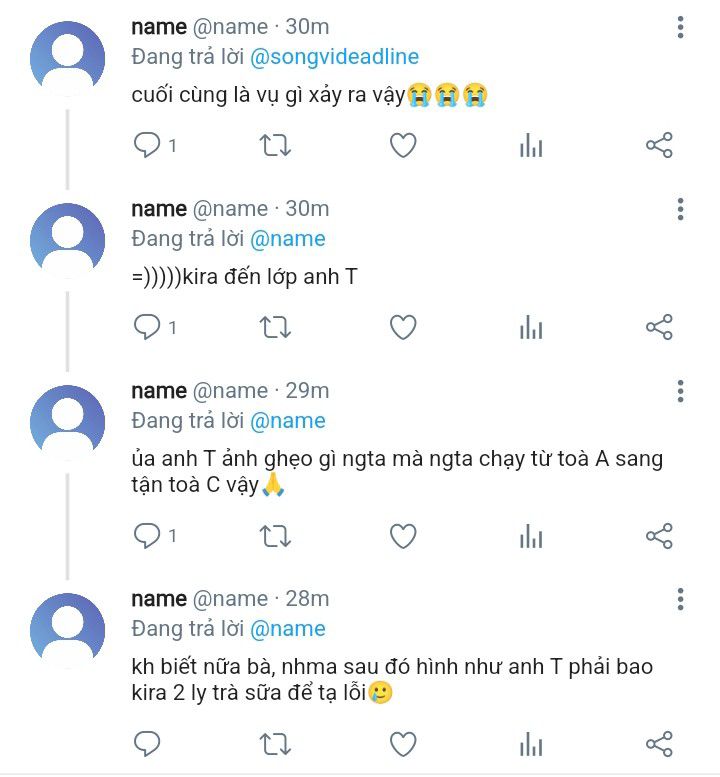Open avatar of the 28m tweet's author
The width and height of the screenshot is (720, 777).
pyautogui.click(x=67, y=631)
